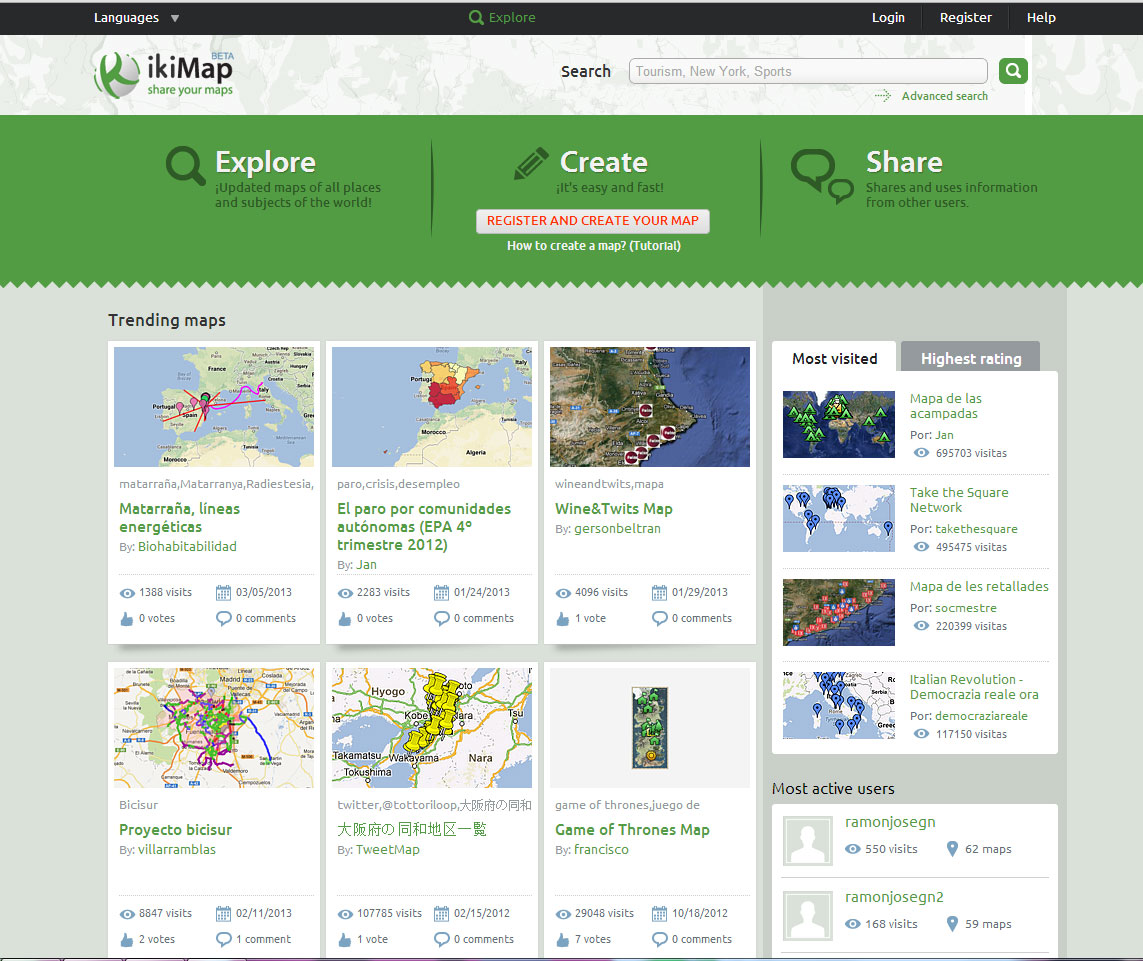Open How to create a map tutorial

593,246
